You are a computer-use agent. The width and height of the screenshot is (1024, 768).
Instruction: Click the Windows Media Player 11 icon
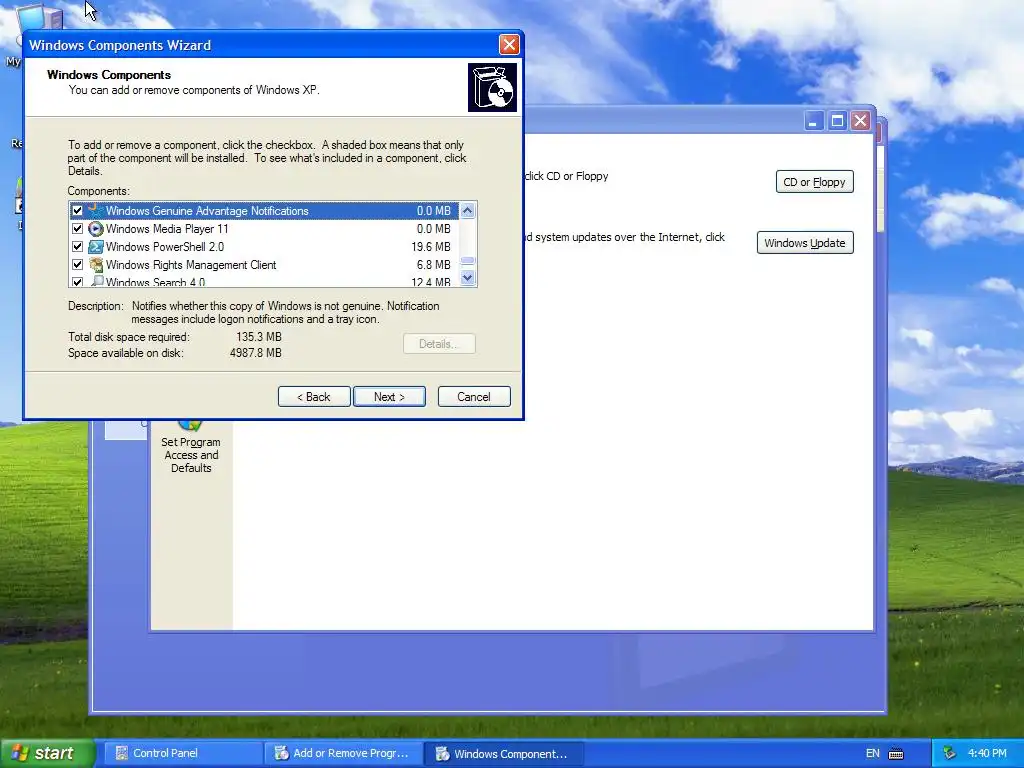(96, 229)
